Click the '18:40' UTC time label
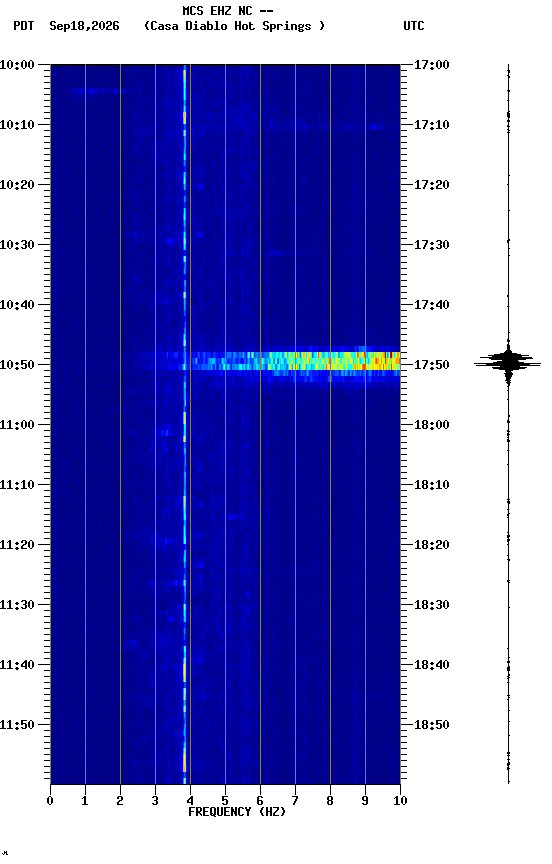The height and width of the screenshot is (864, 552). (x=432, y=665)
